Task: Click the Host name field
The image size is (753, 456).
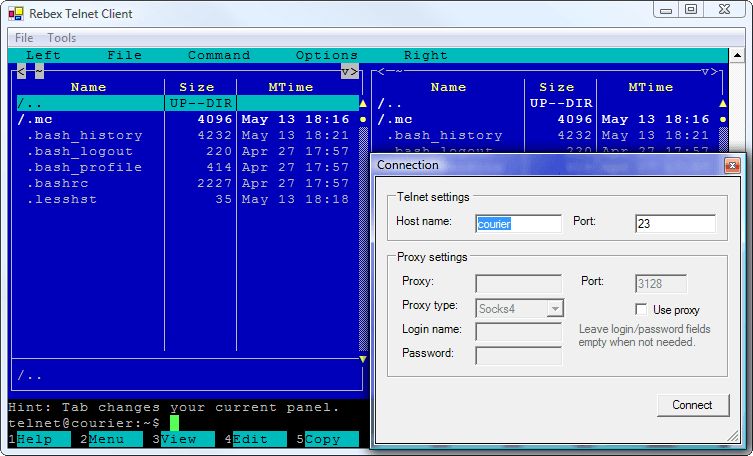Action: coord(518,224)
